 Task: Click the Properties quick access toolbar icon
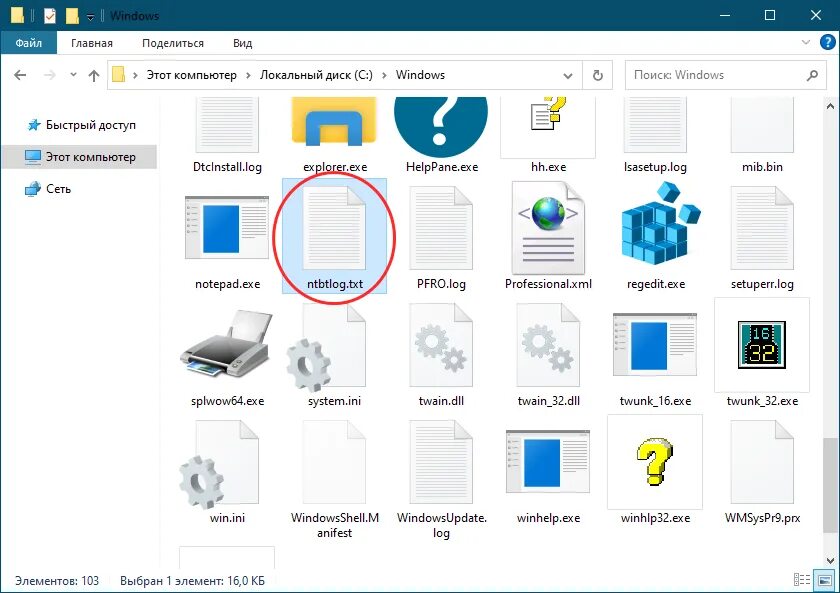[x=49, y=16]
